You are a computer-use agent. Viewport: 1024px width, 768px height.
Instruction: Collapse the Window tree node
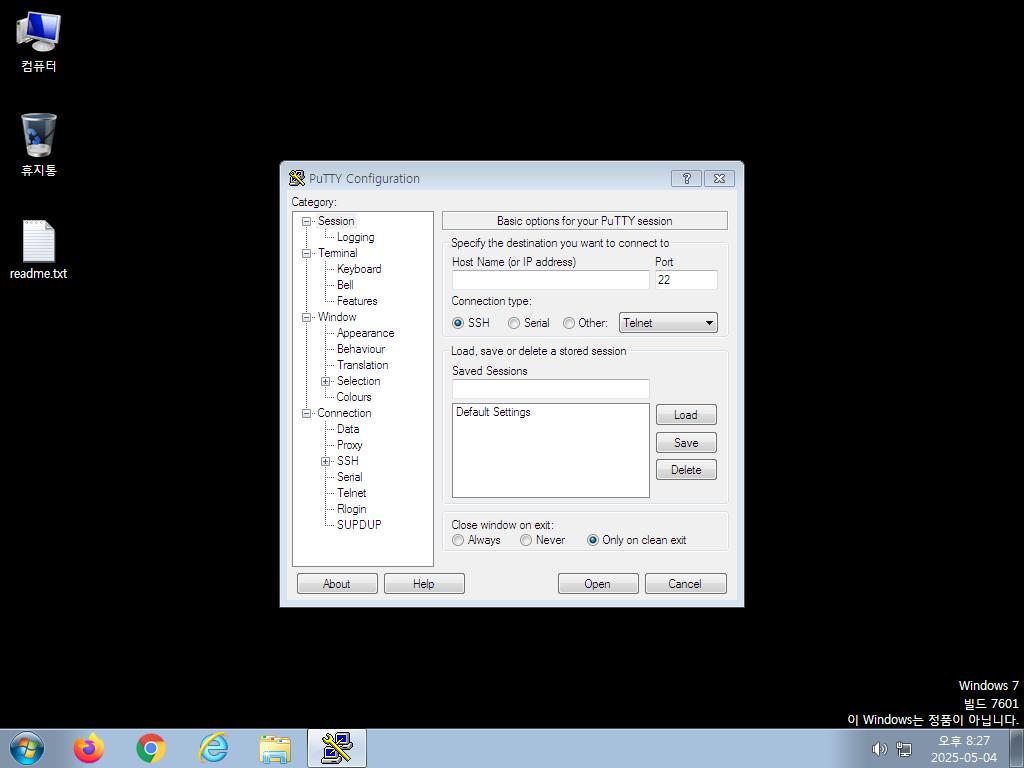306,317
